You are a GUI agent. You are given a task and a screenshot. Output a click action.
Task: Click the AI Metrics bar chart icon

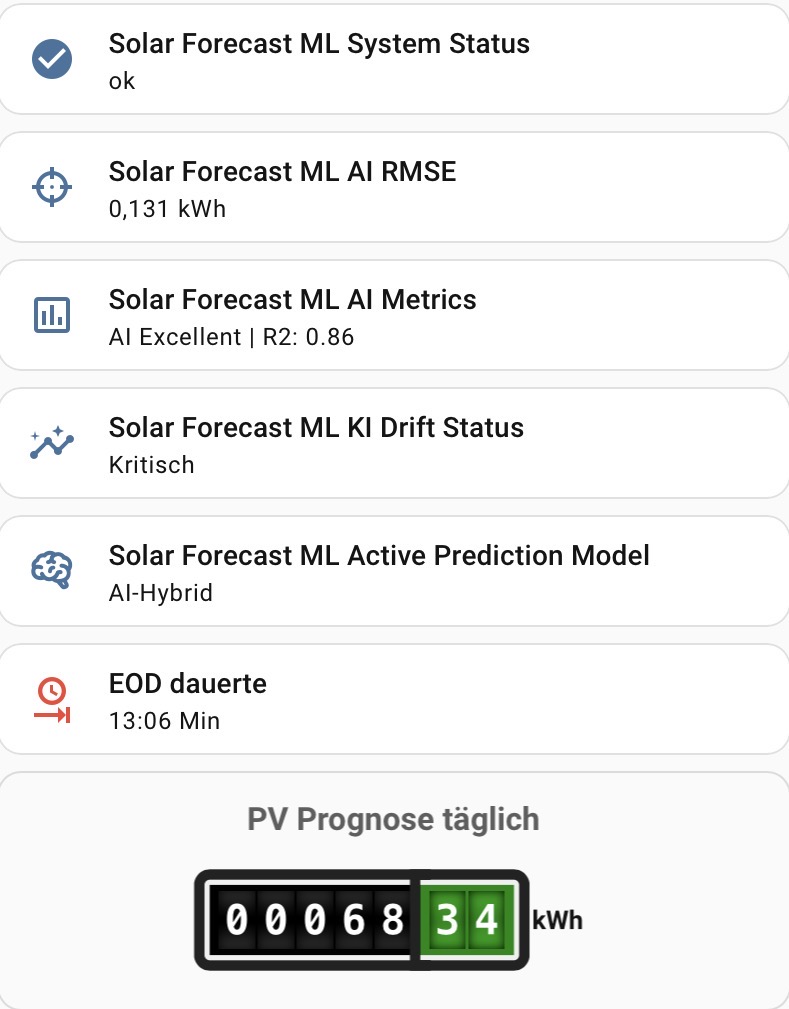pyautogui.click(x=52, y=315)
